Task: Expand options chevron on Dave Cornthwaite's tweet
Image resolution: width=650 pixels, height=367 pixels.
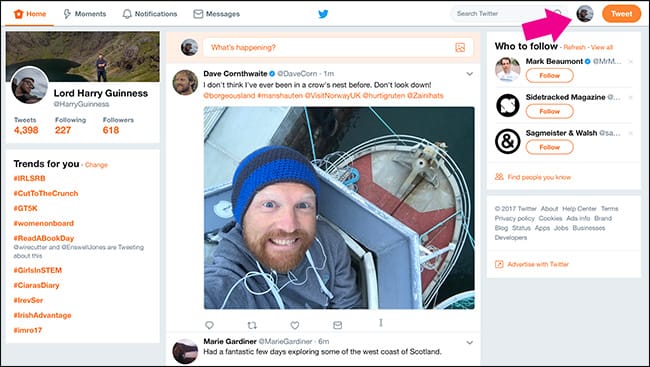Action: (x=469, y=74)
